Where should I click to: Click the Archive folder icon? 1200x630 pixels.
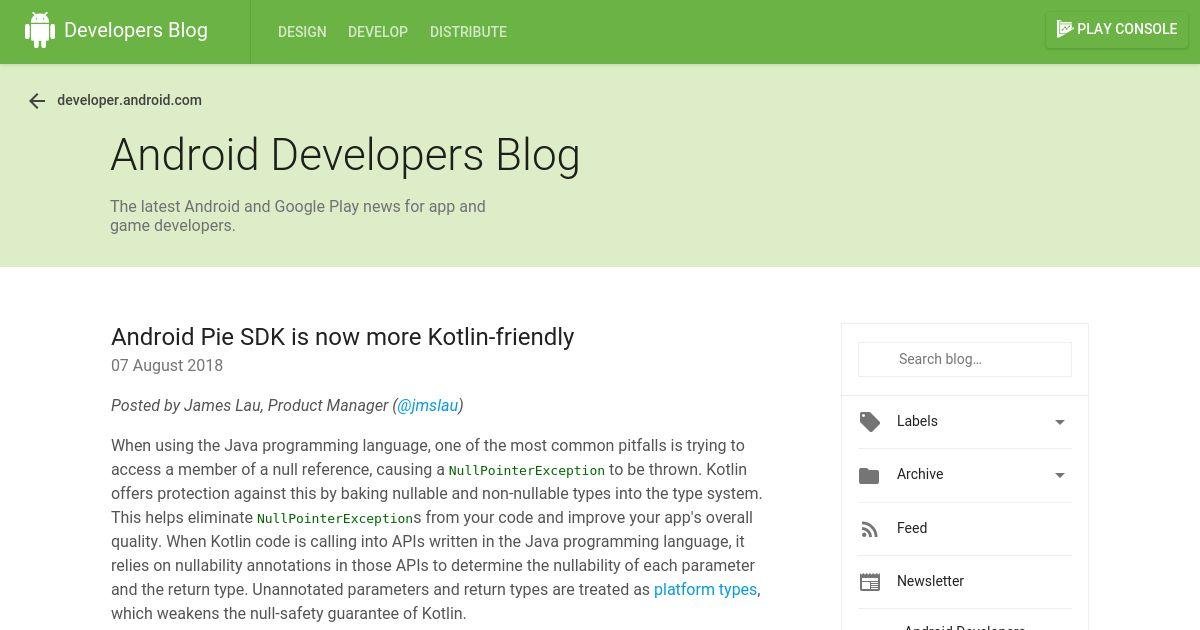point(869,475)
